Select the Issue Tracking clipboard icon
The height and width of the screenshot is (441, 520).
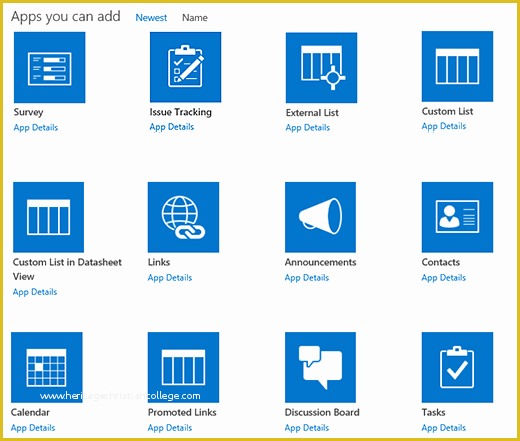point(185,67)
